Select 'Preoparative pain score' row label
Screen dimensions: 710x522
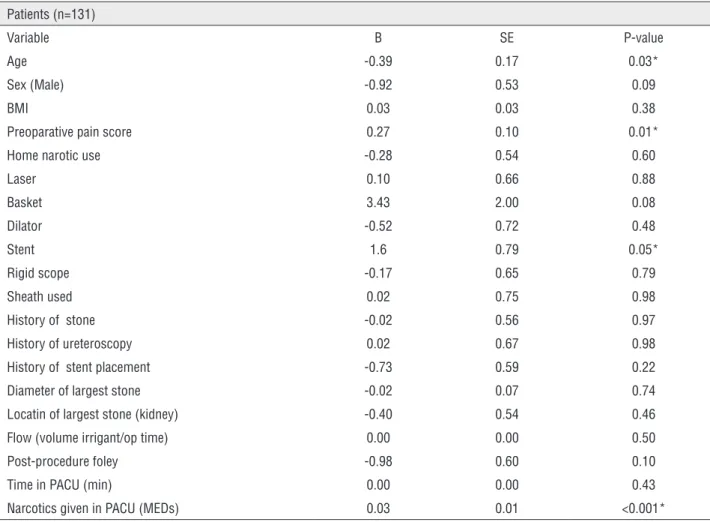point(69,132)
